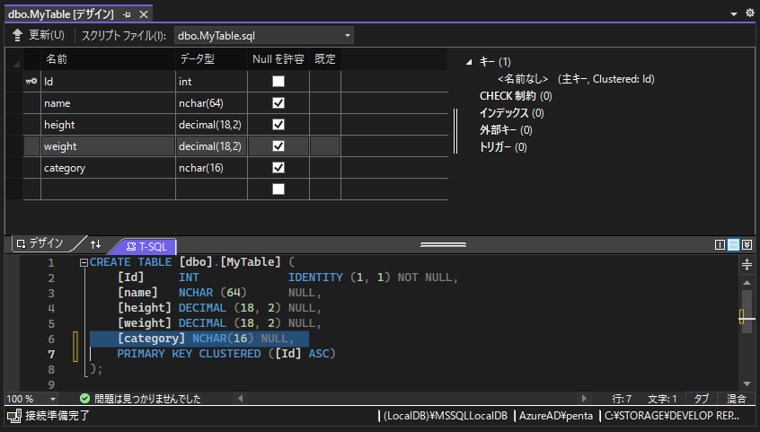
Task: Select CHECK 制約 (0) item
Action: 516,96
